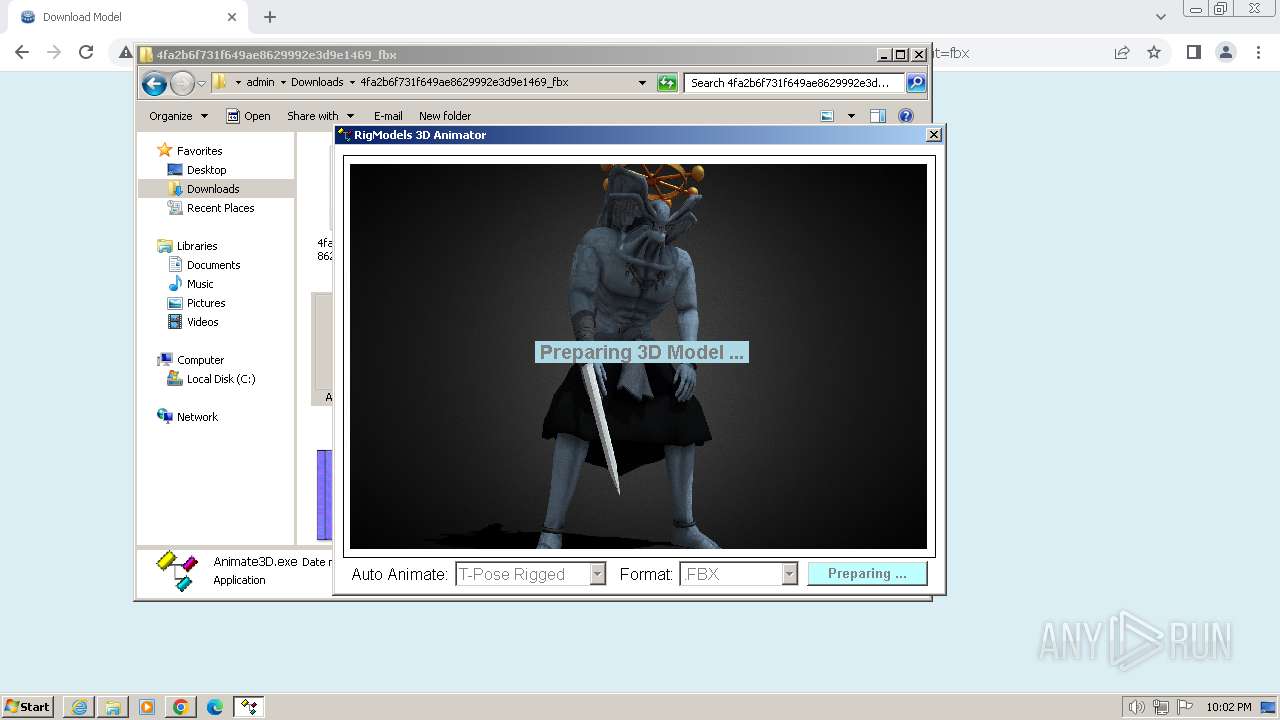The image size is (1280, 720).
Task: Open Action Center flag tray icon
Action: 1185,707
